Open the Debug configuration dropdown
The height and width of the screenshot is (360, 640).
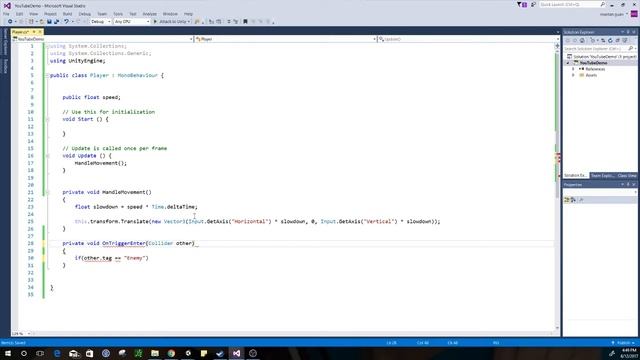pyautogui.click(x=100, y=21)
